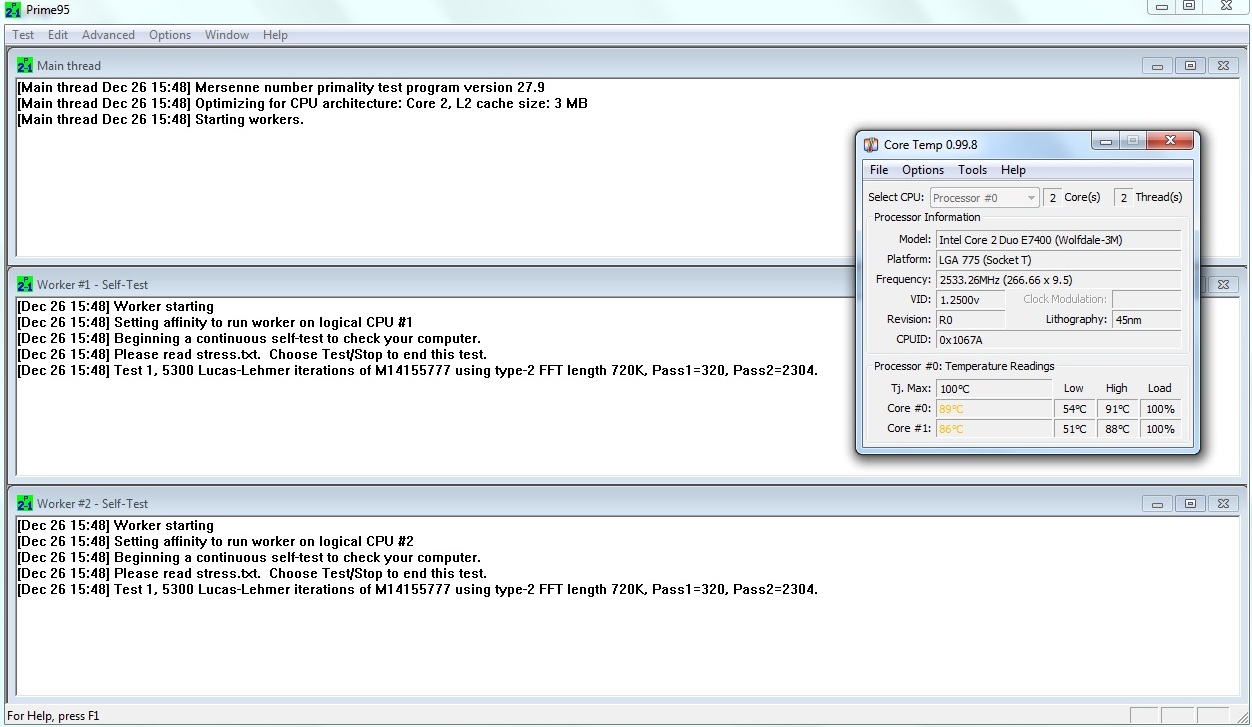Click the Core Temp thermometer icon

coord(872,145)
